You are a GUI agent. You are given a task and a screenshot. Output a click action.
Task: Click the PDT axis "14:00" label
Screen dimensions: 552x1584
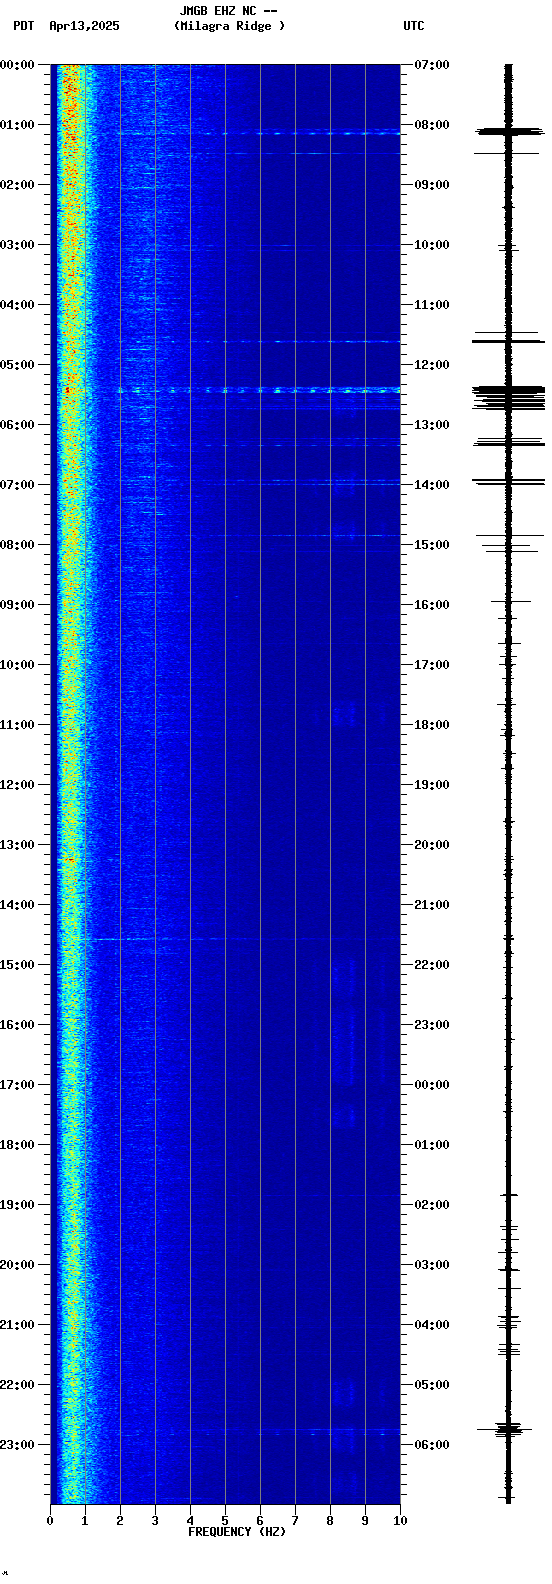[x=17, y=905]
